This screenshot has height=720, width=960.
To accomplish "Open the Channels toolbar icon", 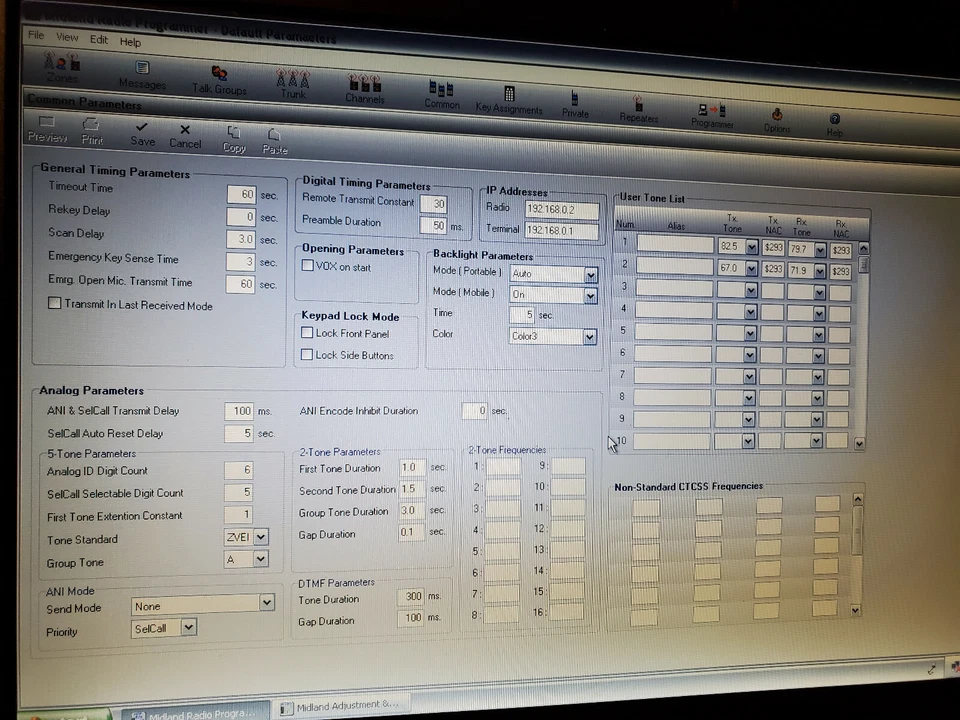I will [364, 89].
